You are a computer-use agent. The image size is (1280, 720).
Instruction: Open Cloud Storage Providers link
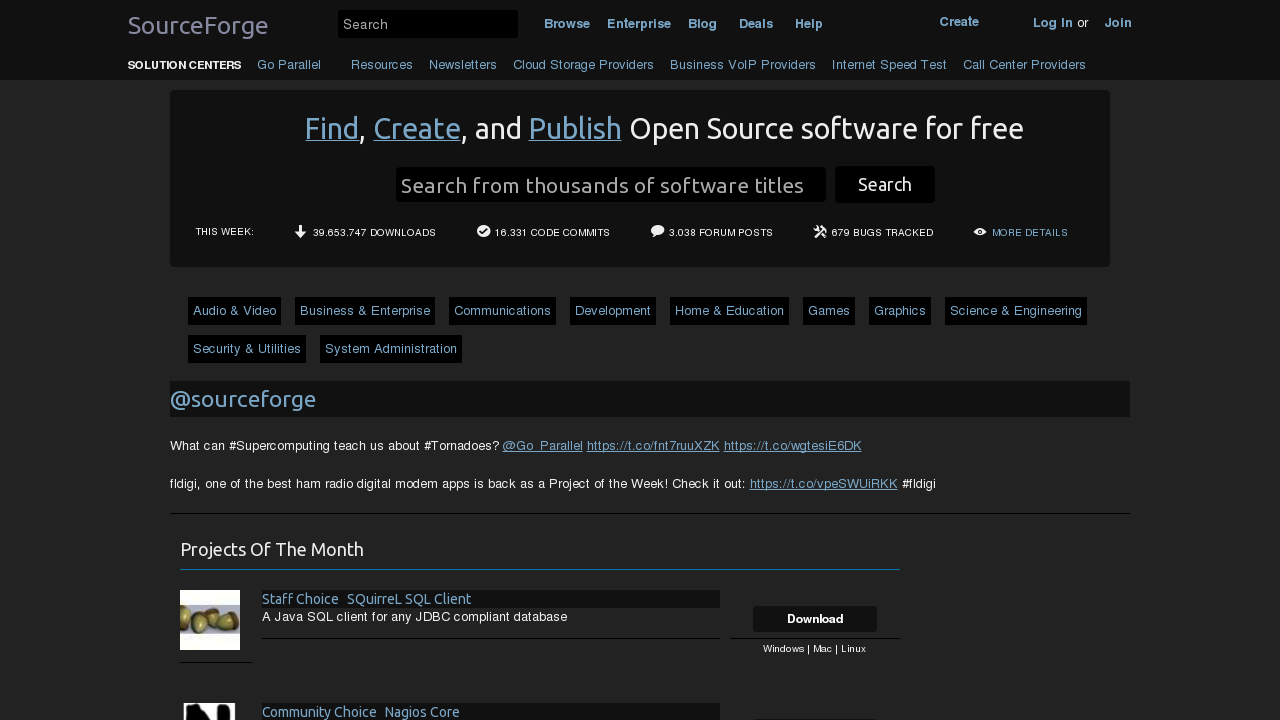pyautogui.click(x=583, y=65)
